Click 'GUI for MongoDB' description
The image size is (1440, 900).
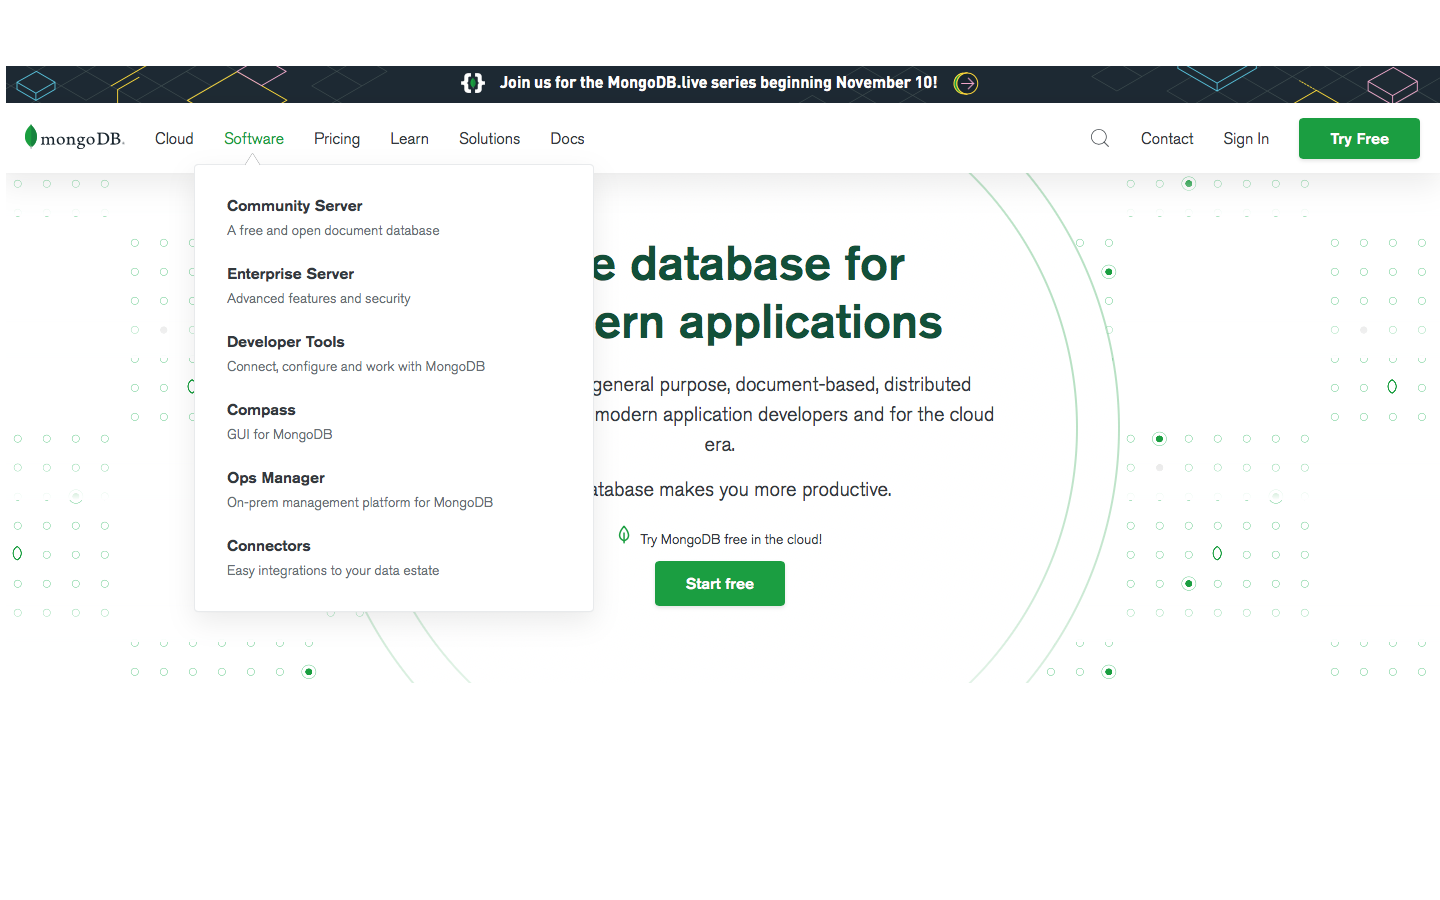pyautogui.click(x=280, y=435)
